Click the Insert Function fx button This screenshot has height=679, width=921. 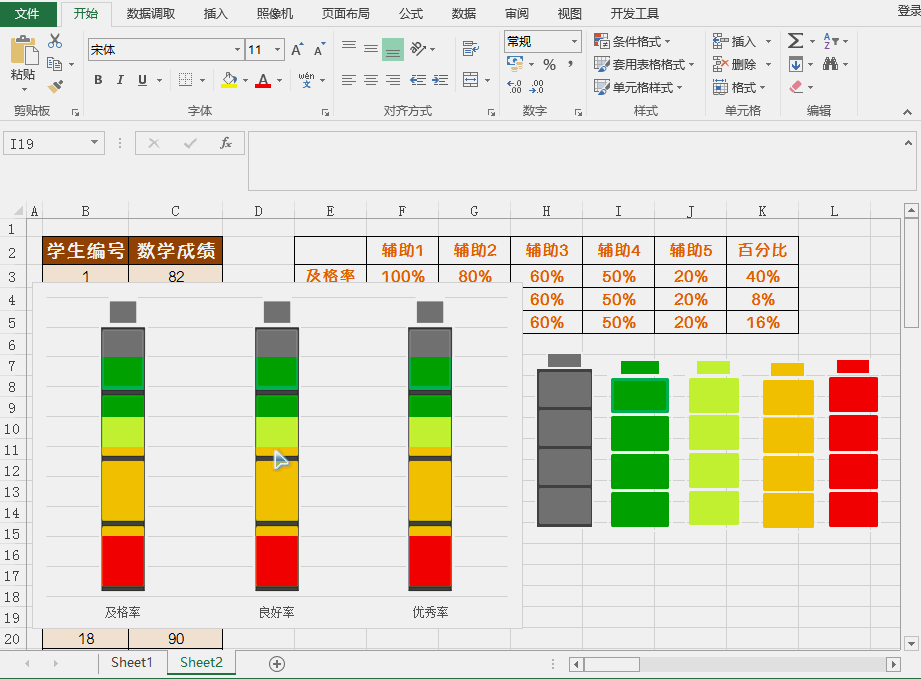(226, 143)
